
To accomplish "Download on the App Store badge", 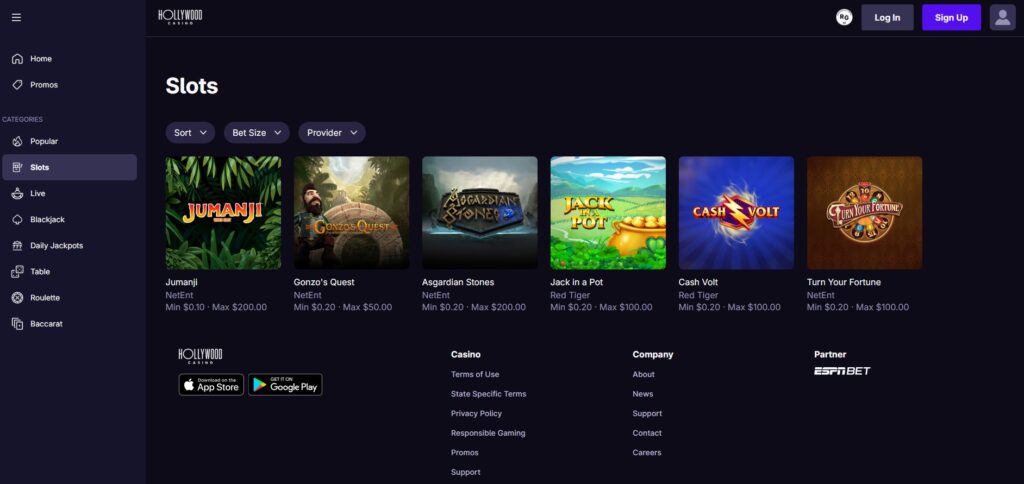I will 211,385.
